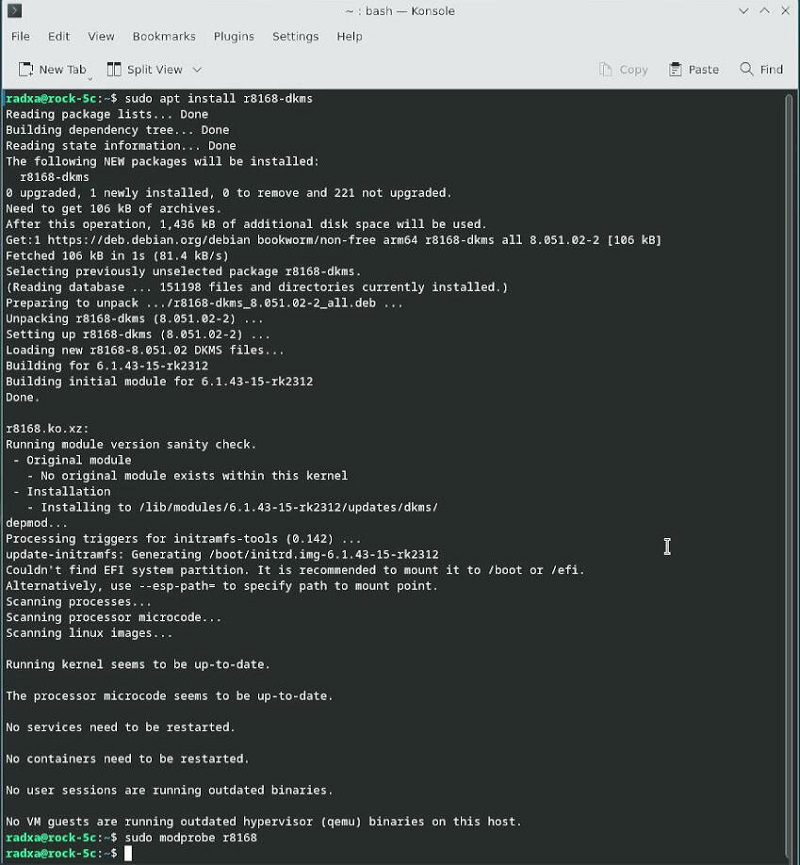800x865 pixels.
Task: Click 'No services need to be restarted.'
Action: pyautogui.click(x=120, y=727)
